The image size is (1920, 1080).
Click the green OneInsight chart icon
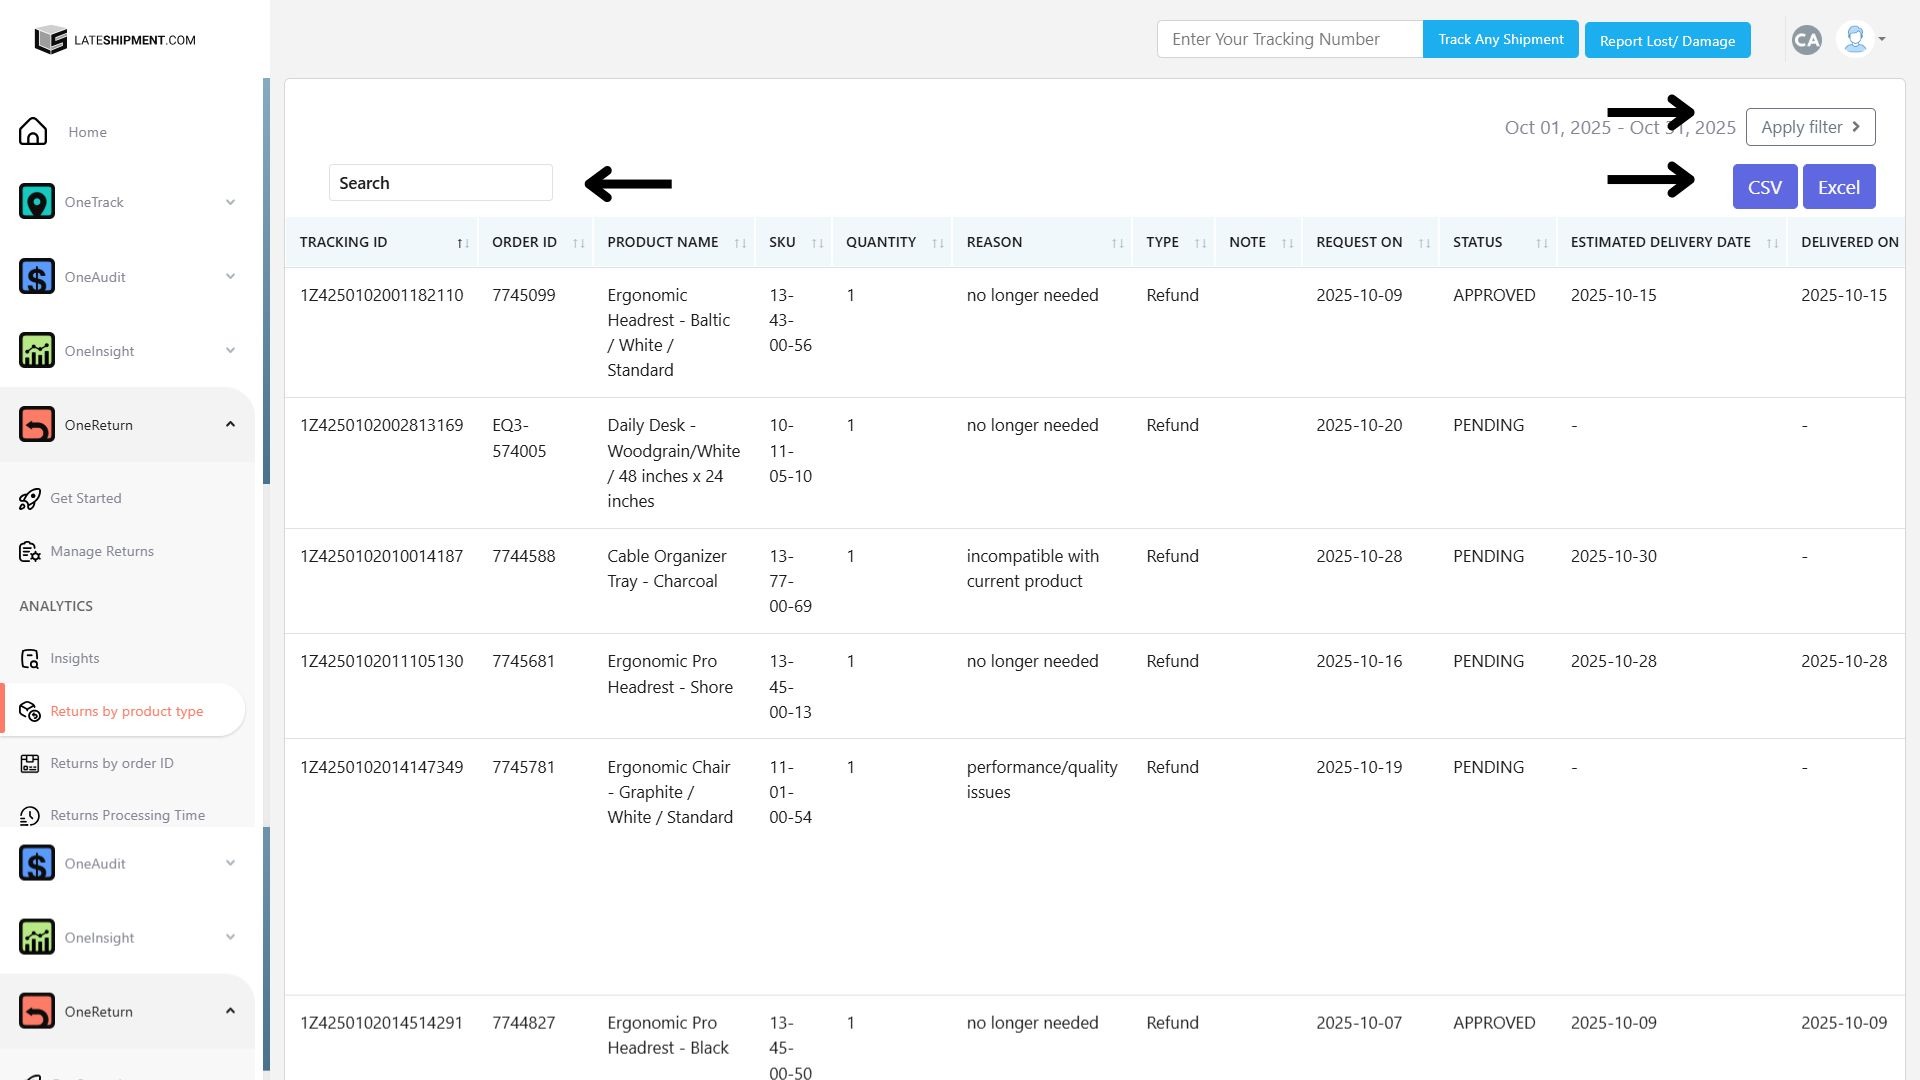point(37,351)
